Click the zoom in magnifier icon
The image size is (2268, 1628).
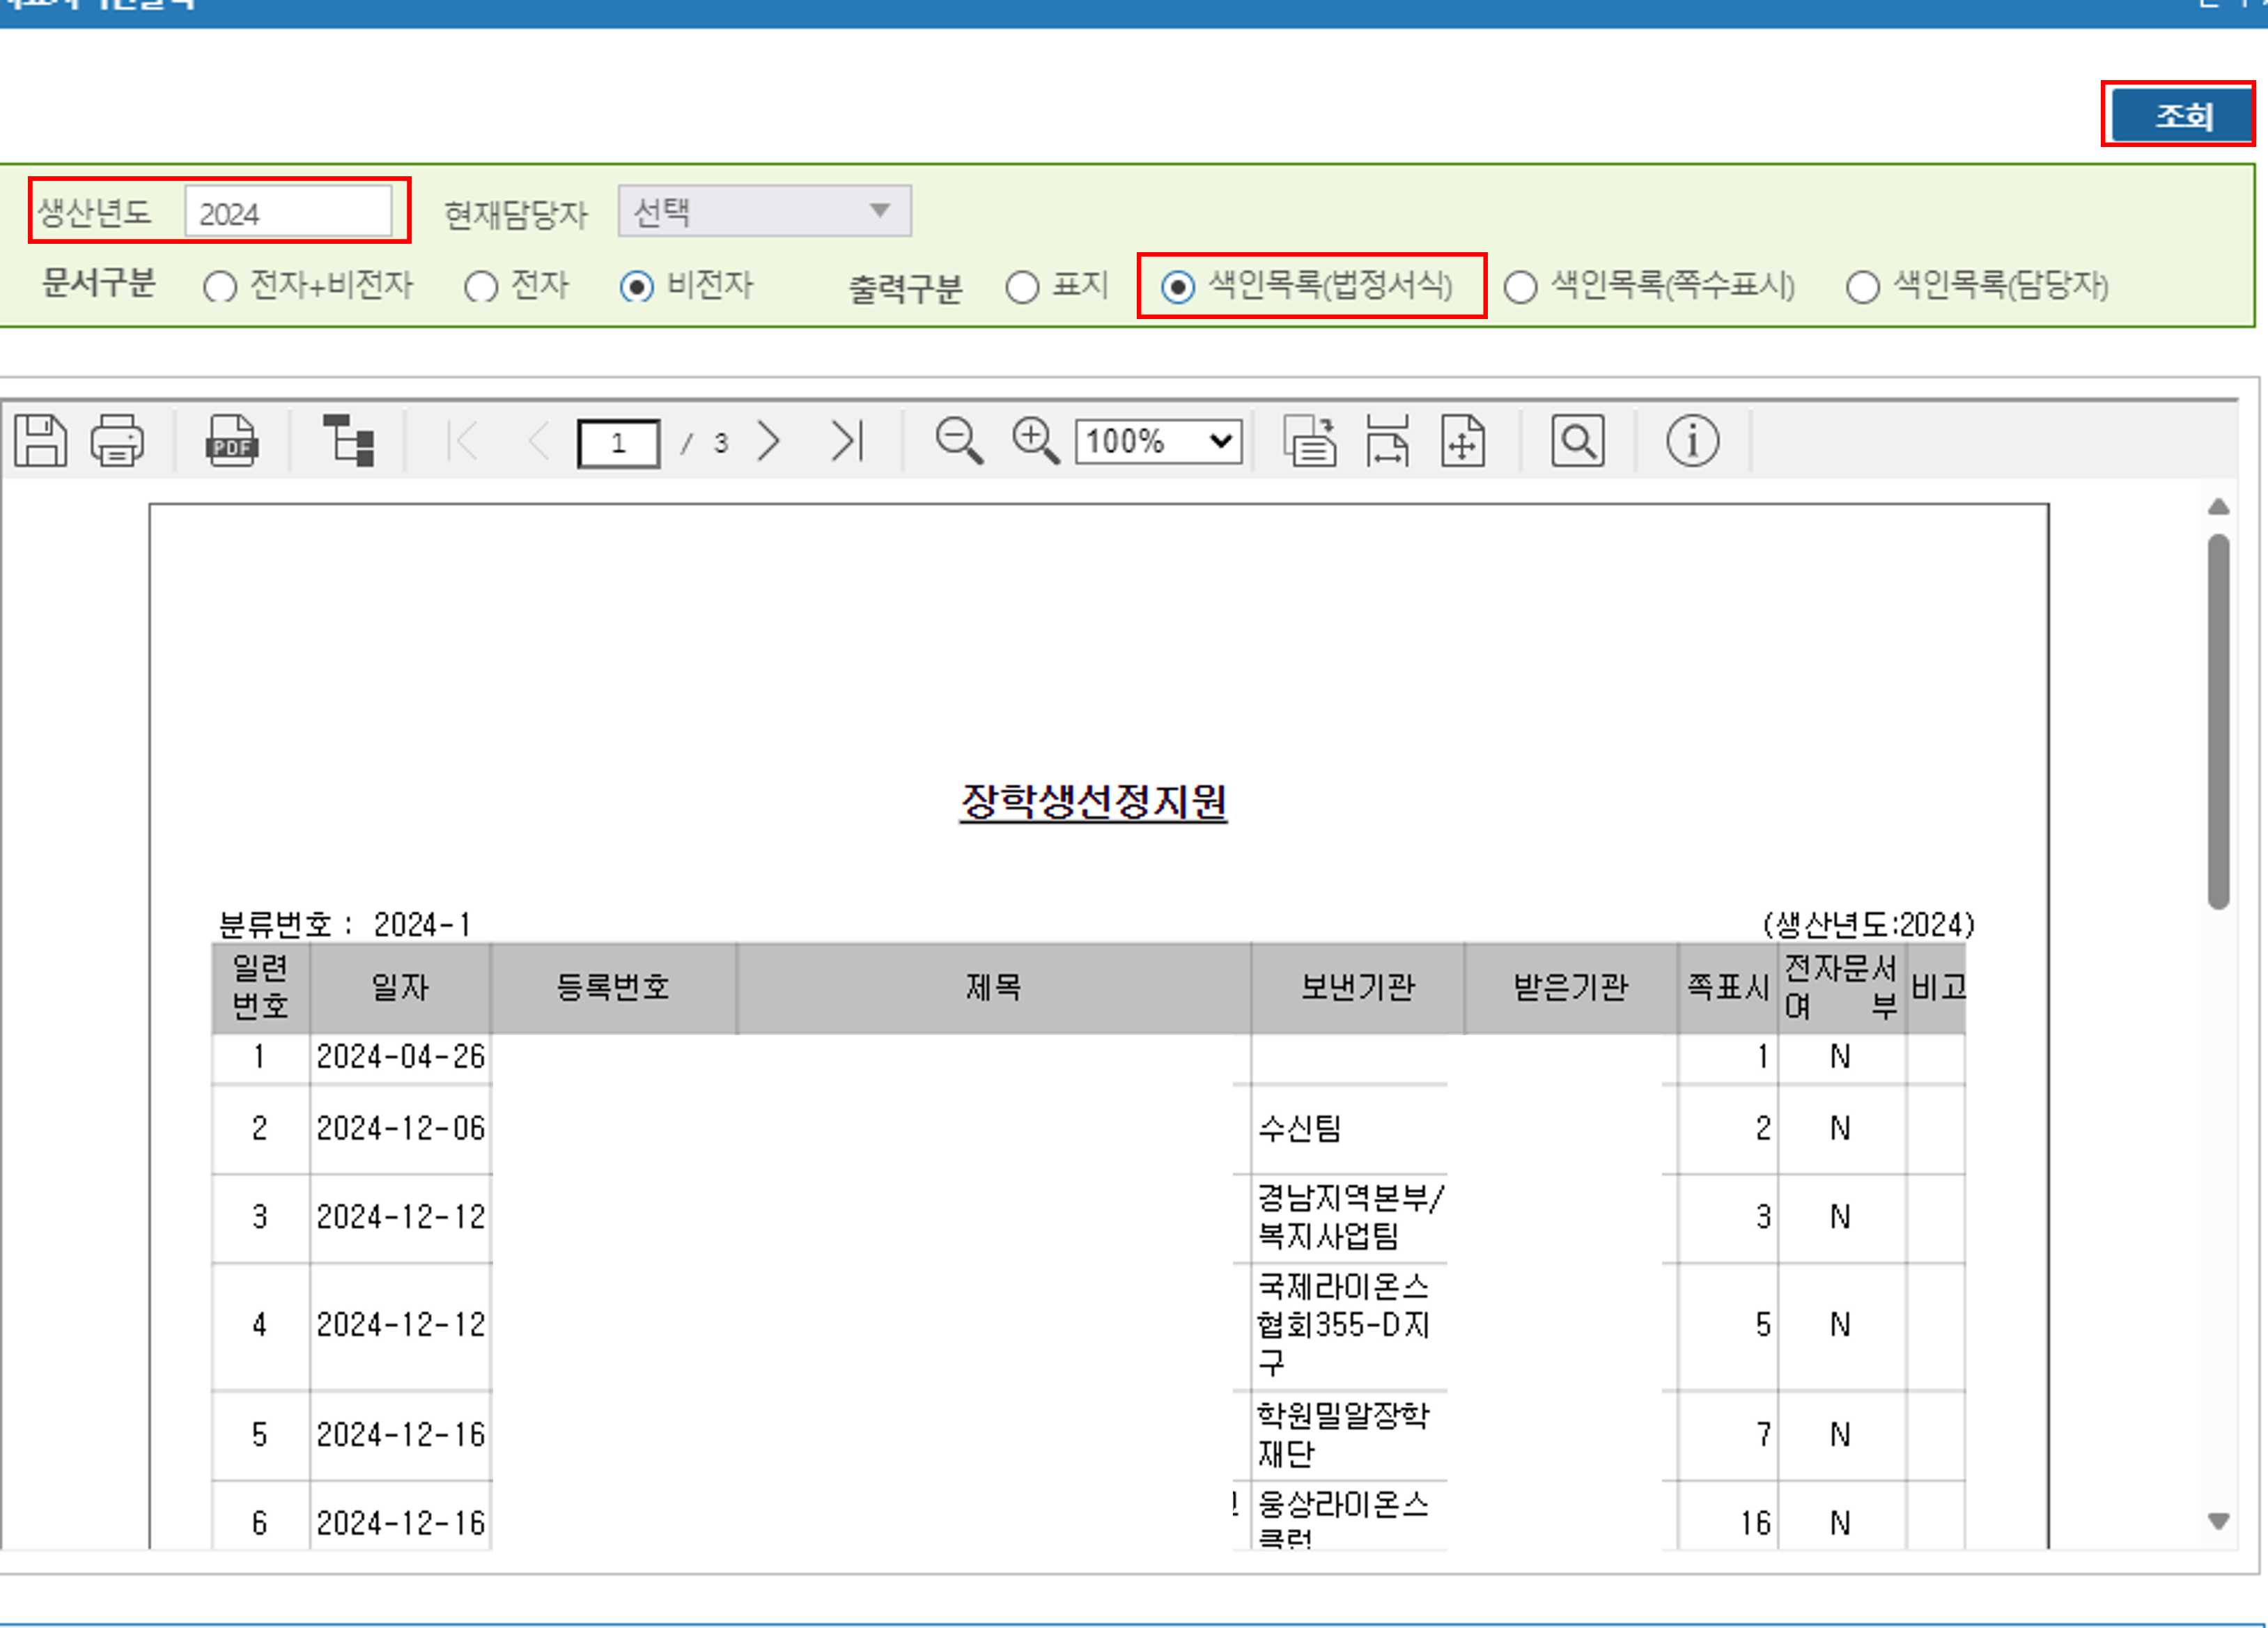(1034, 441)
